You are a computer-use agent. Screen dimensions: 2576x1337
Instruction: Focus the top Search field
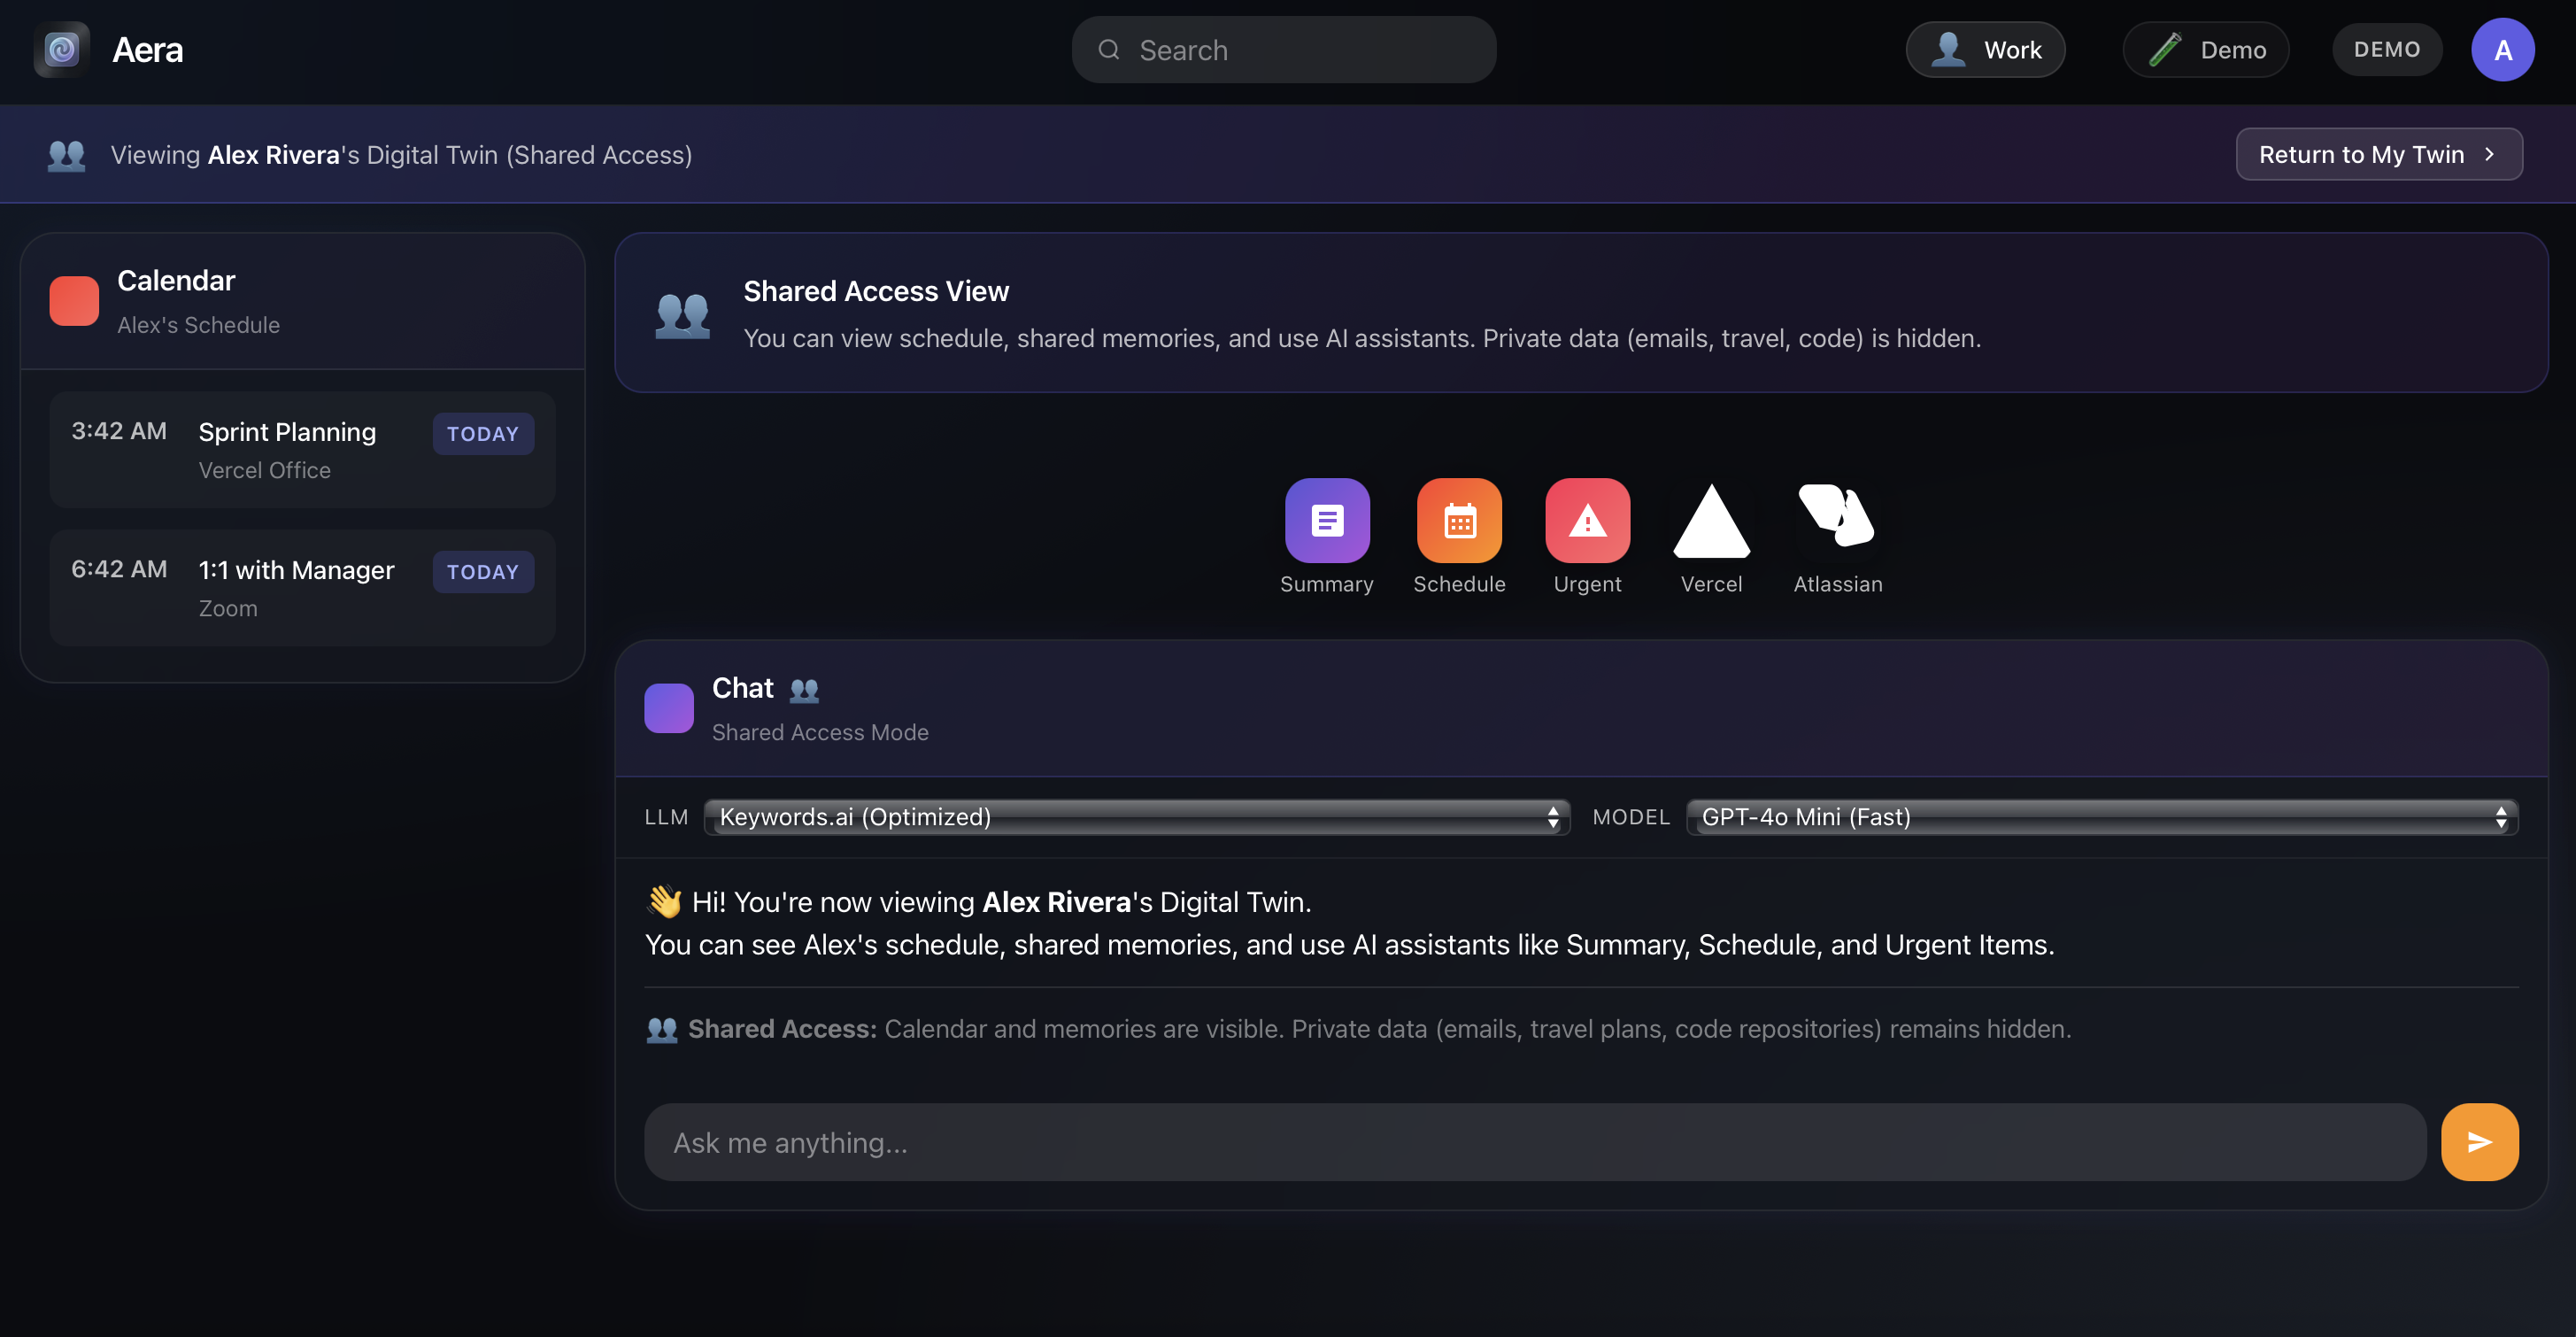1284,49
